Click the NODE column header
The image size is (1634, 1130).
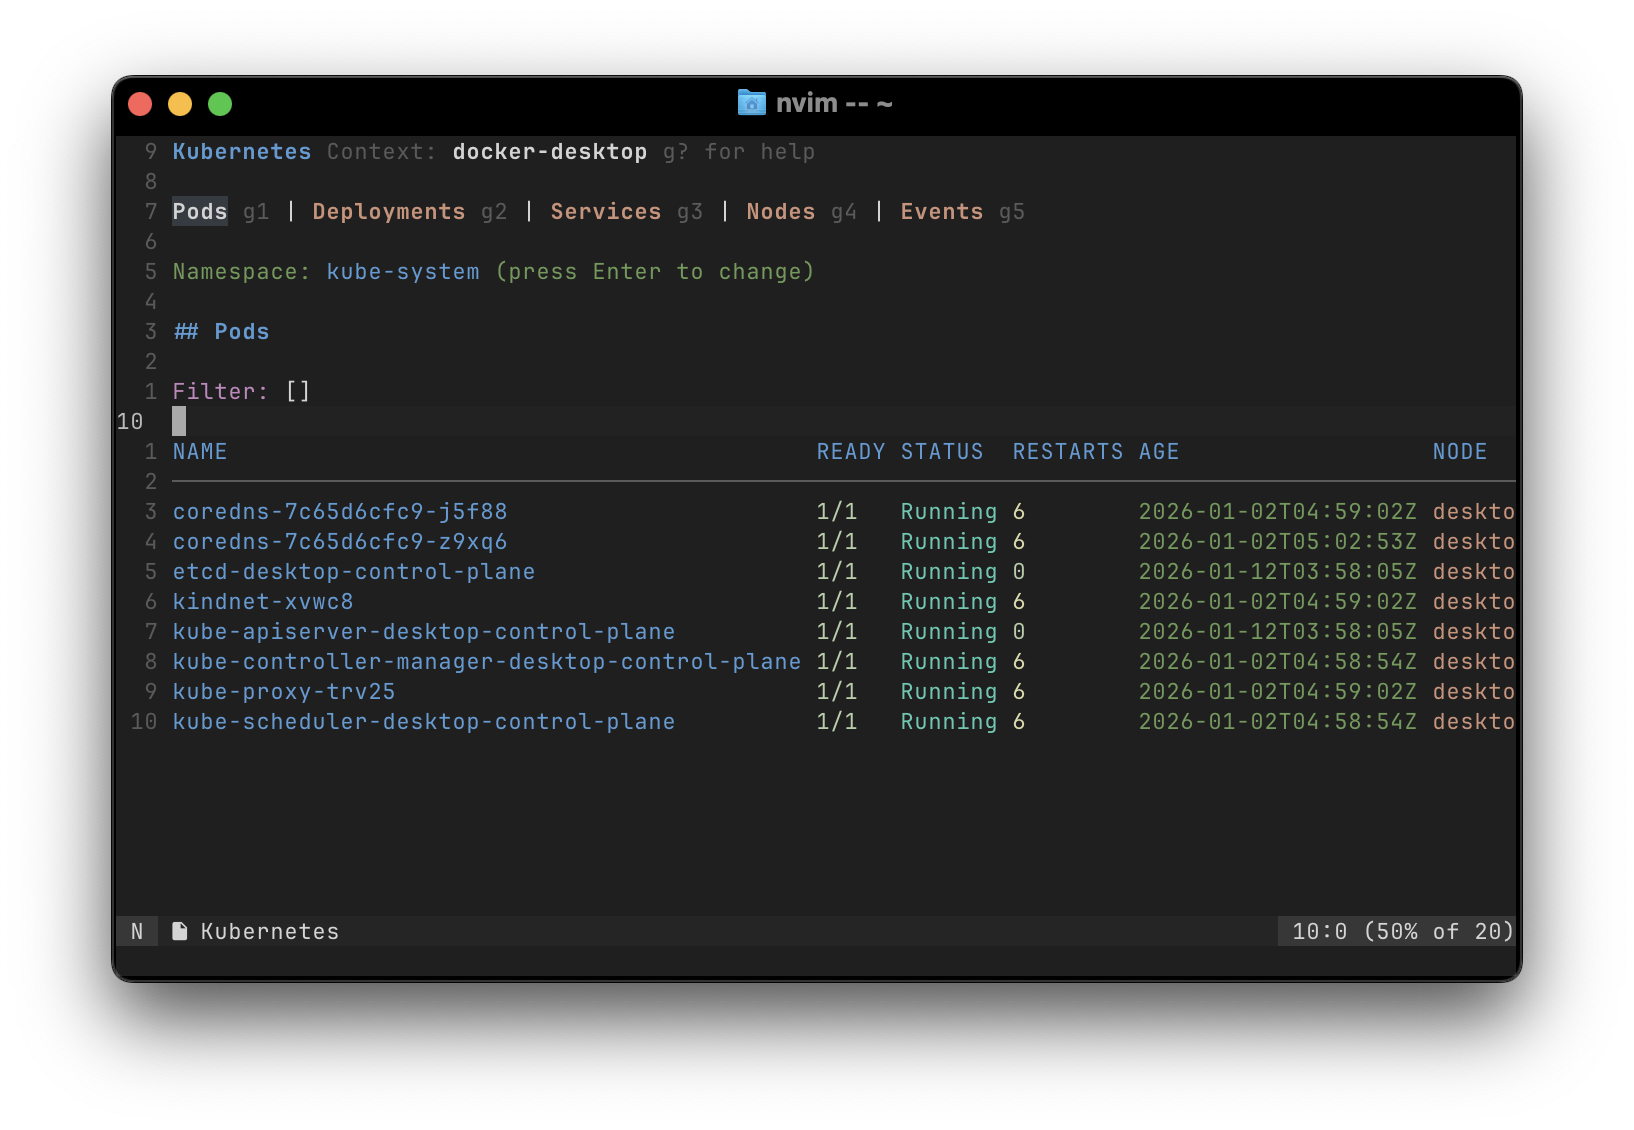[1460, 451]
